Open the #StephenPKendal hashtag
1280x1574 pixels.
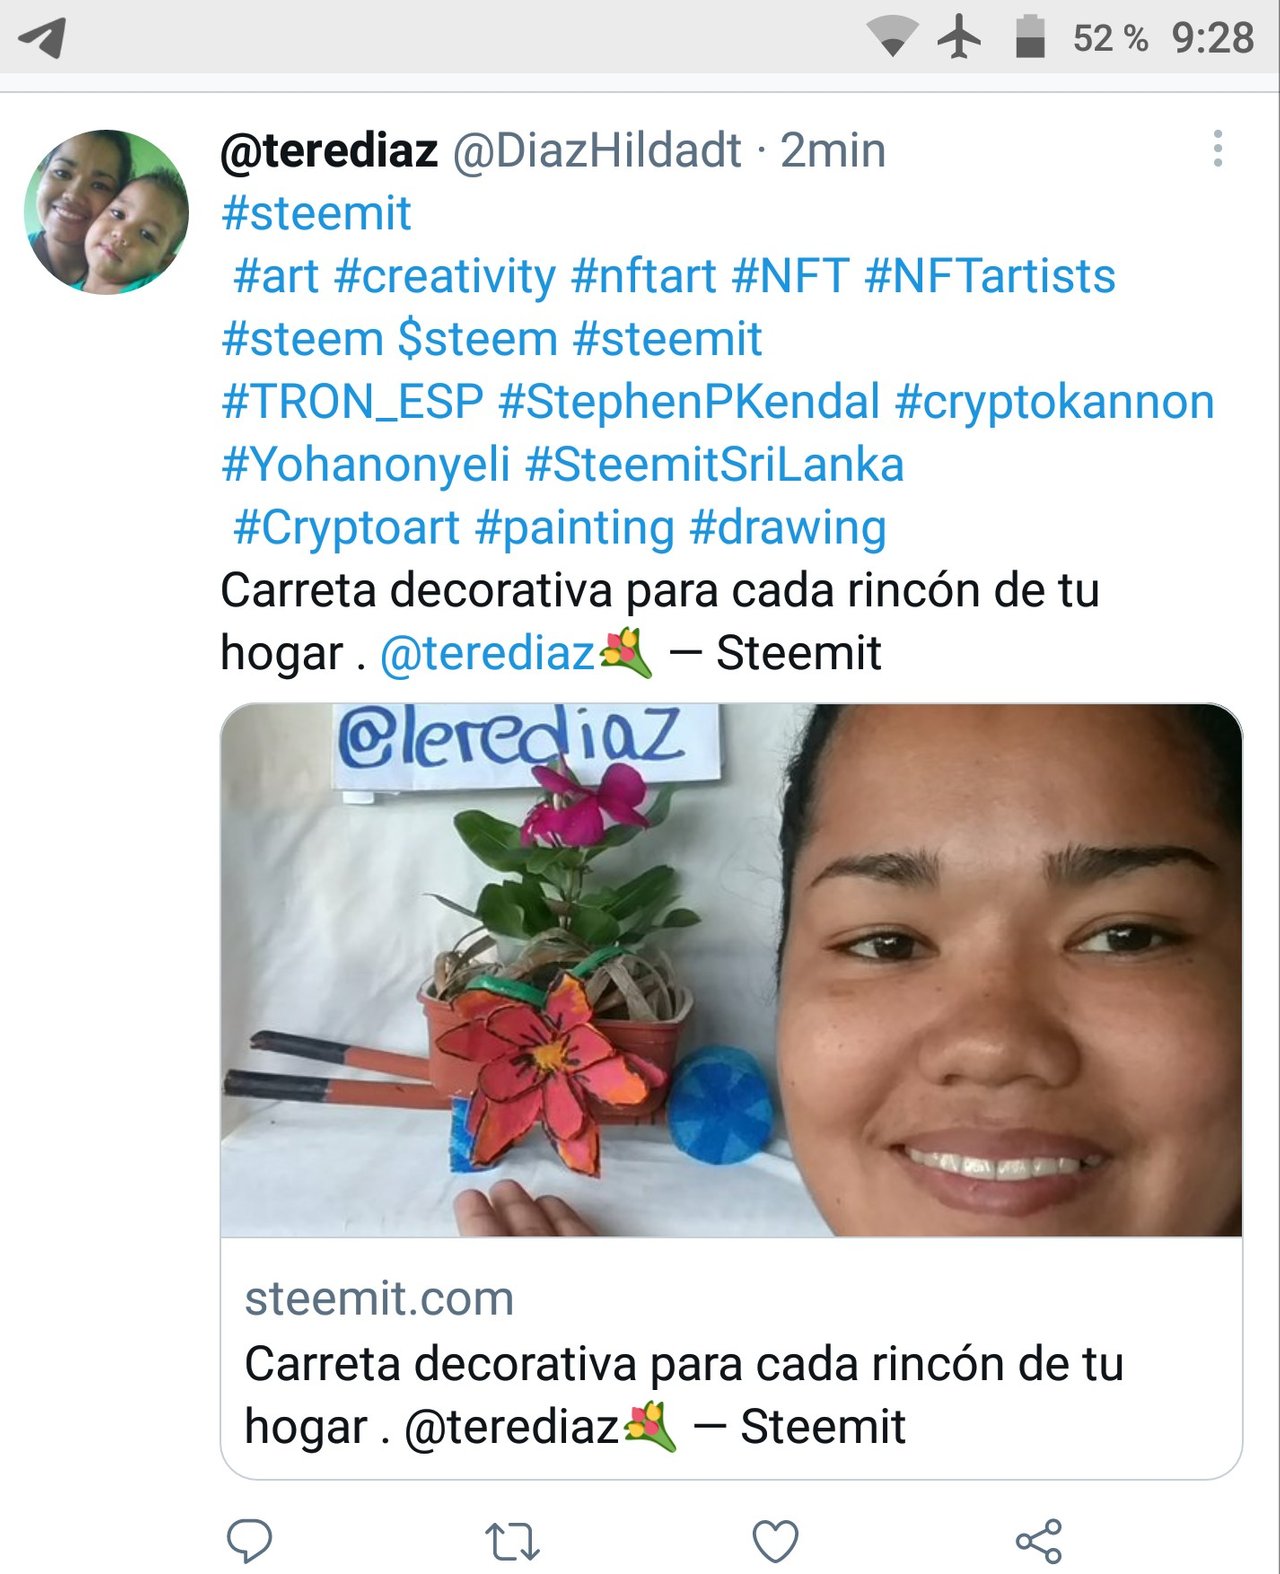[689, 402]
